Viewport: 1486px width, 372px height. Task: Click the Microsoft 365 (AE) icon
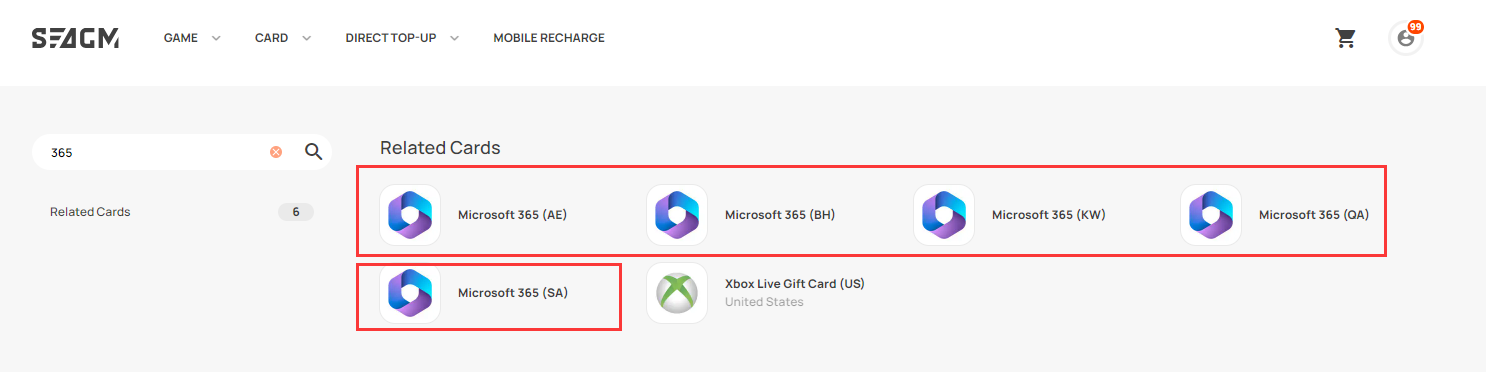410,215
